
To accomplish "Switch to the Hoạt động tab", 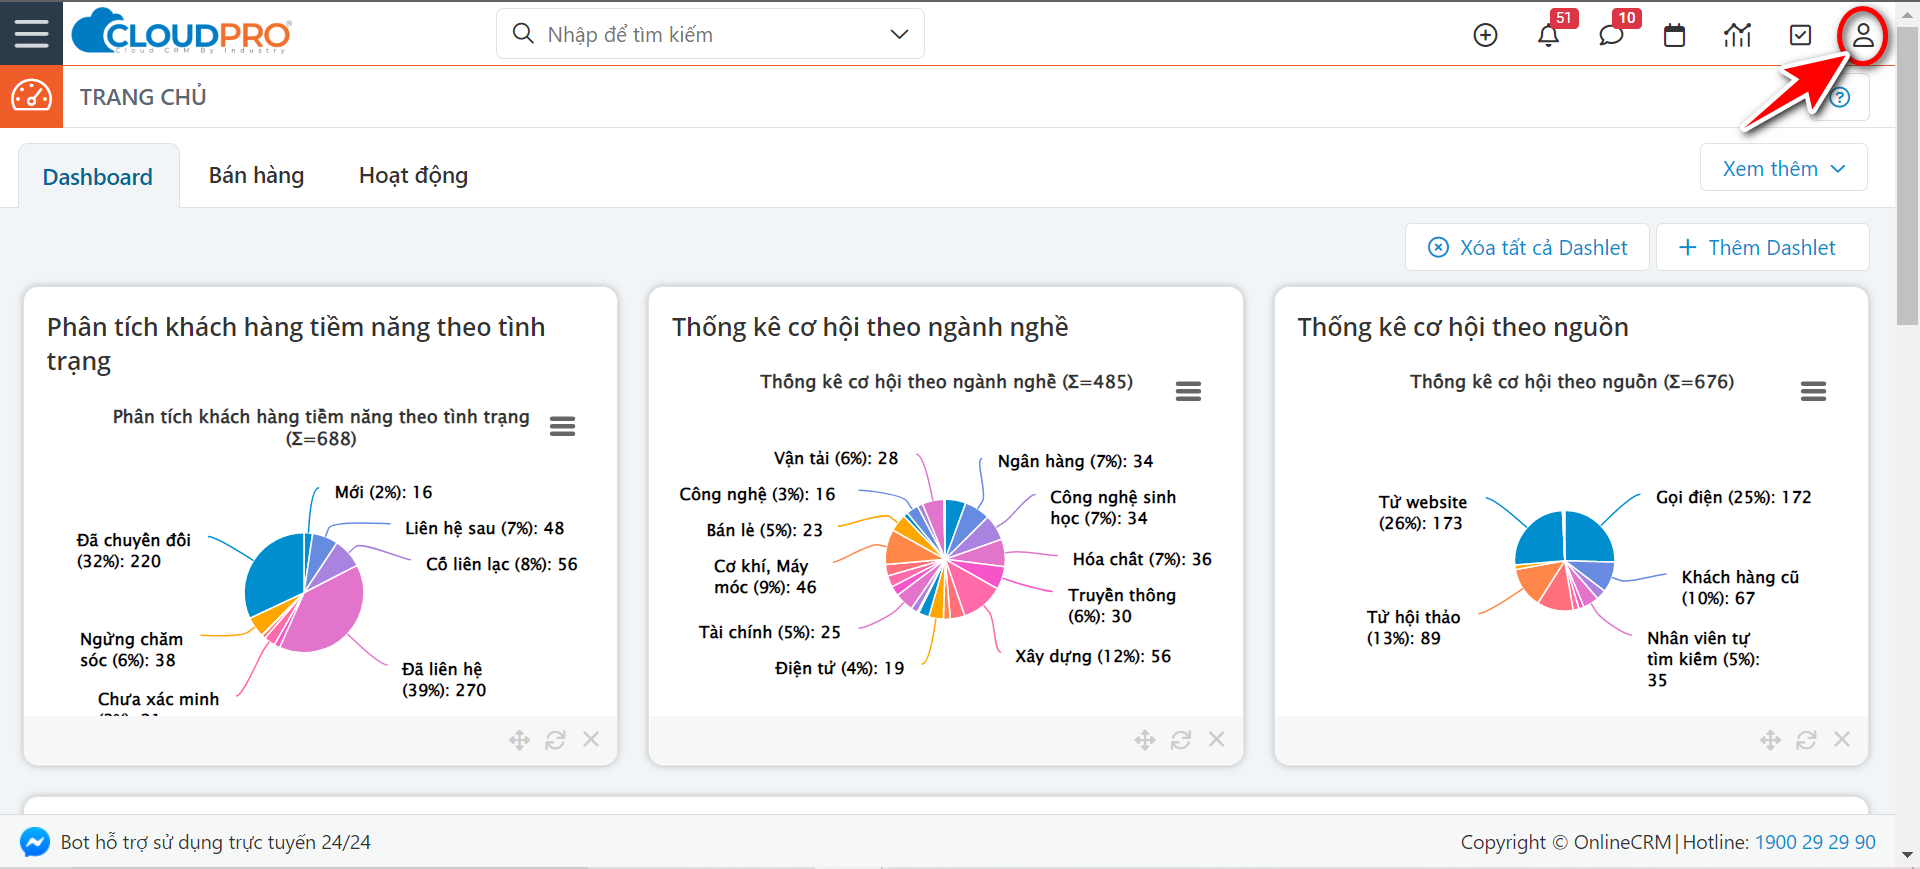I will coord(413,175).
